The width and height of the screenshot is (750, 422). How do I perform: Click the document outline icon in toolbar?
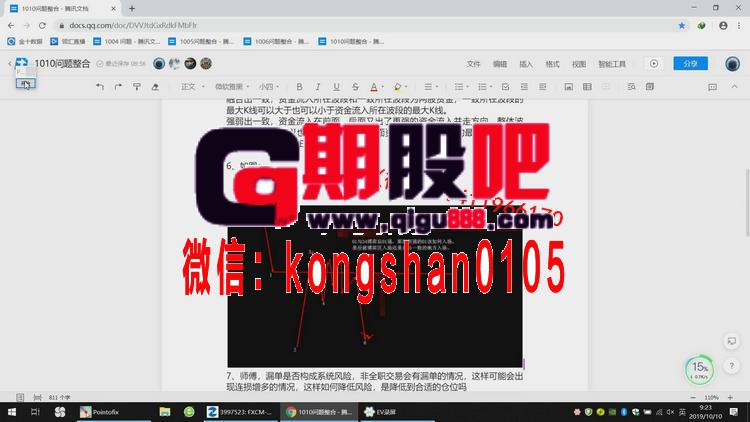[x=650, y=87]
